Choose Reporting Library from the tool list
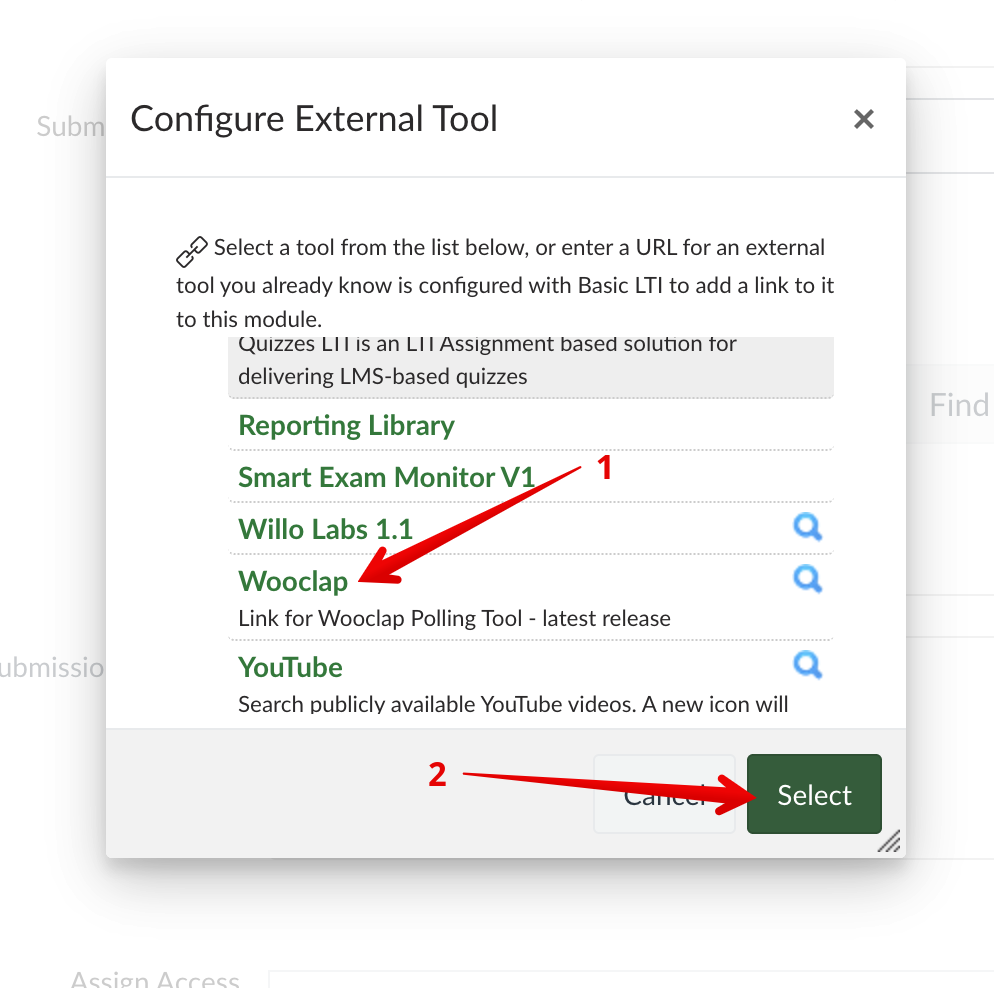The image size is (994, 988). tap(346, 426)
